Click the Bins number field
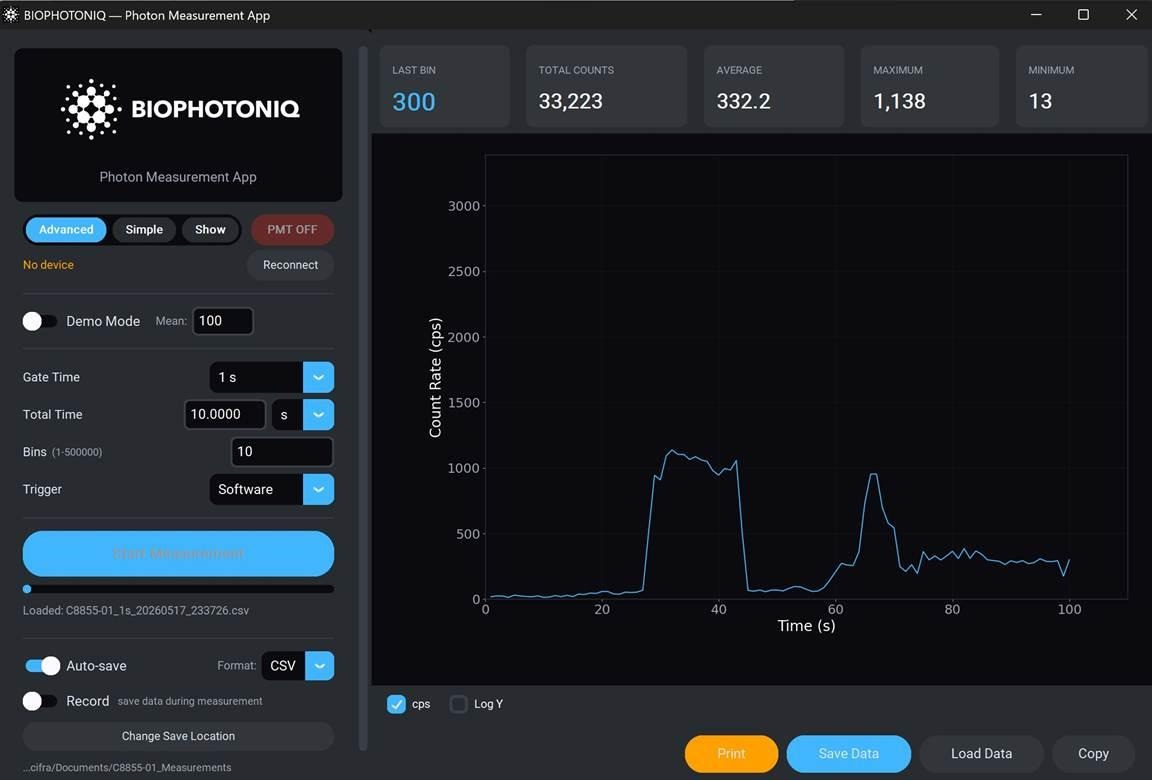This screenshot has height=780, width=1152. click(x=282, y=452)
